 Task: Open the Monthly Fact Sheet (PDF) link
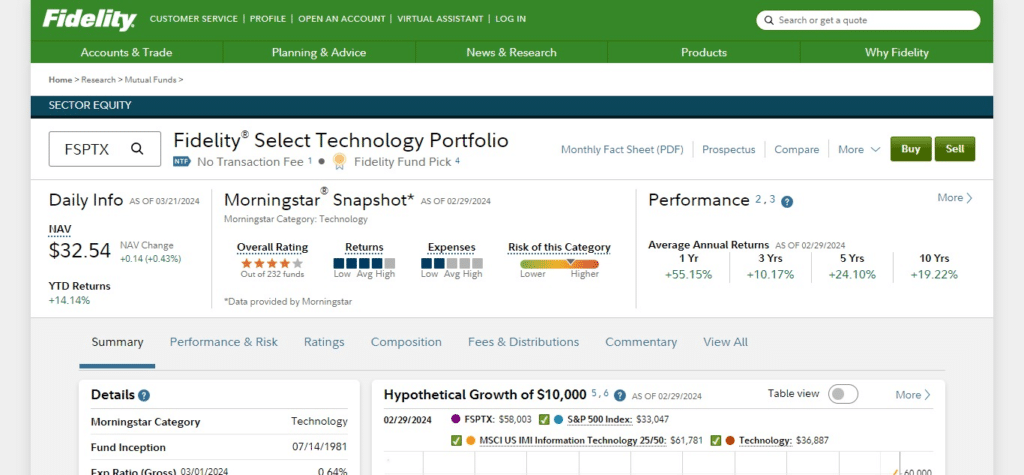coord(622,149)
